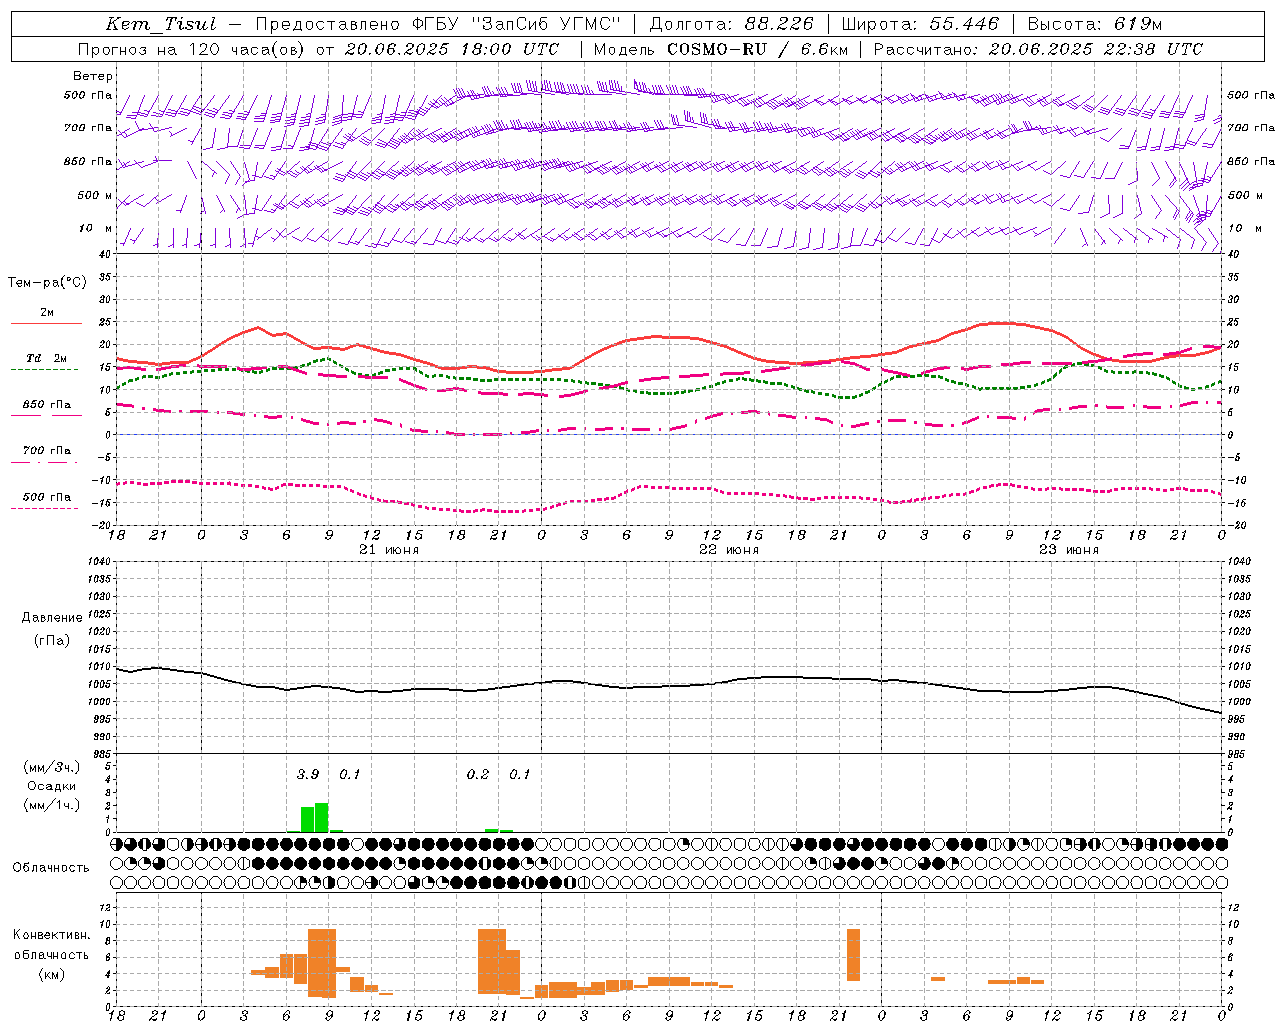Click the 0.2 precipitation value
Viewport: 1280px width, 1024px height.
[x=478, y=774]
